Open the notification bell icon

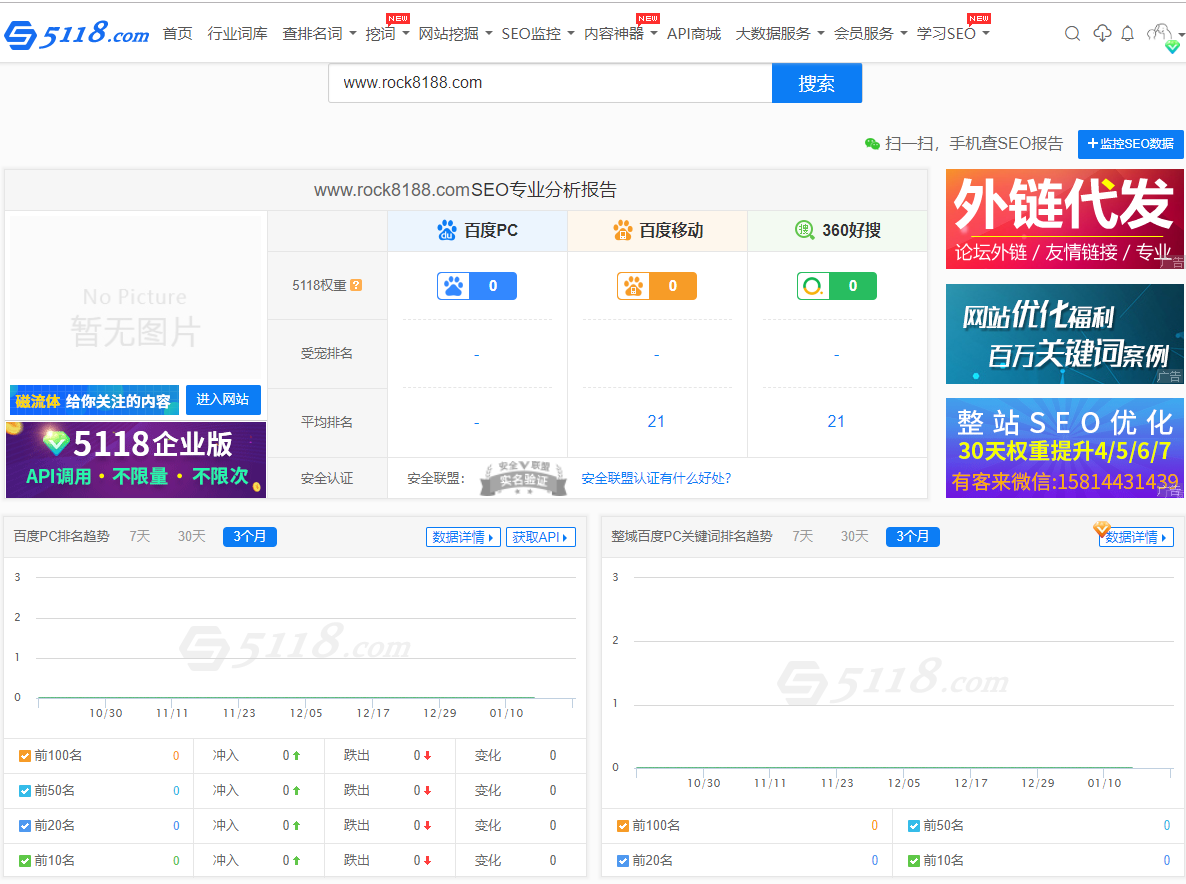tap(1128, 33)
